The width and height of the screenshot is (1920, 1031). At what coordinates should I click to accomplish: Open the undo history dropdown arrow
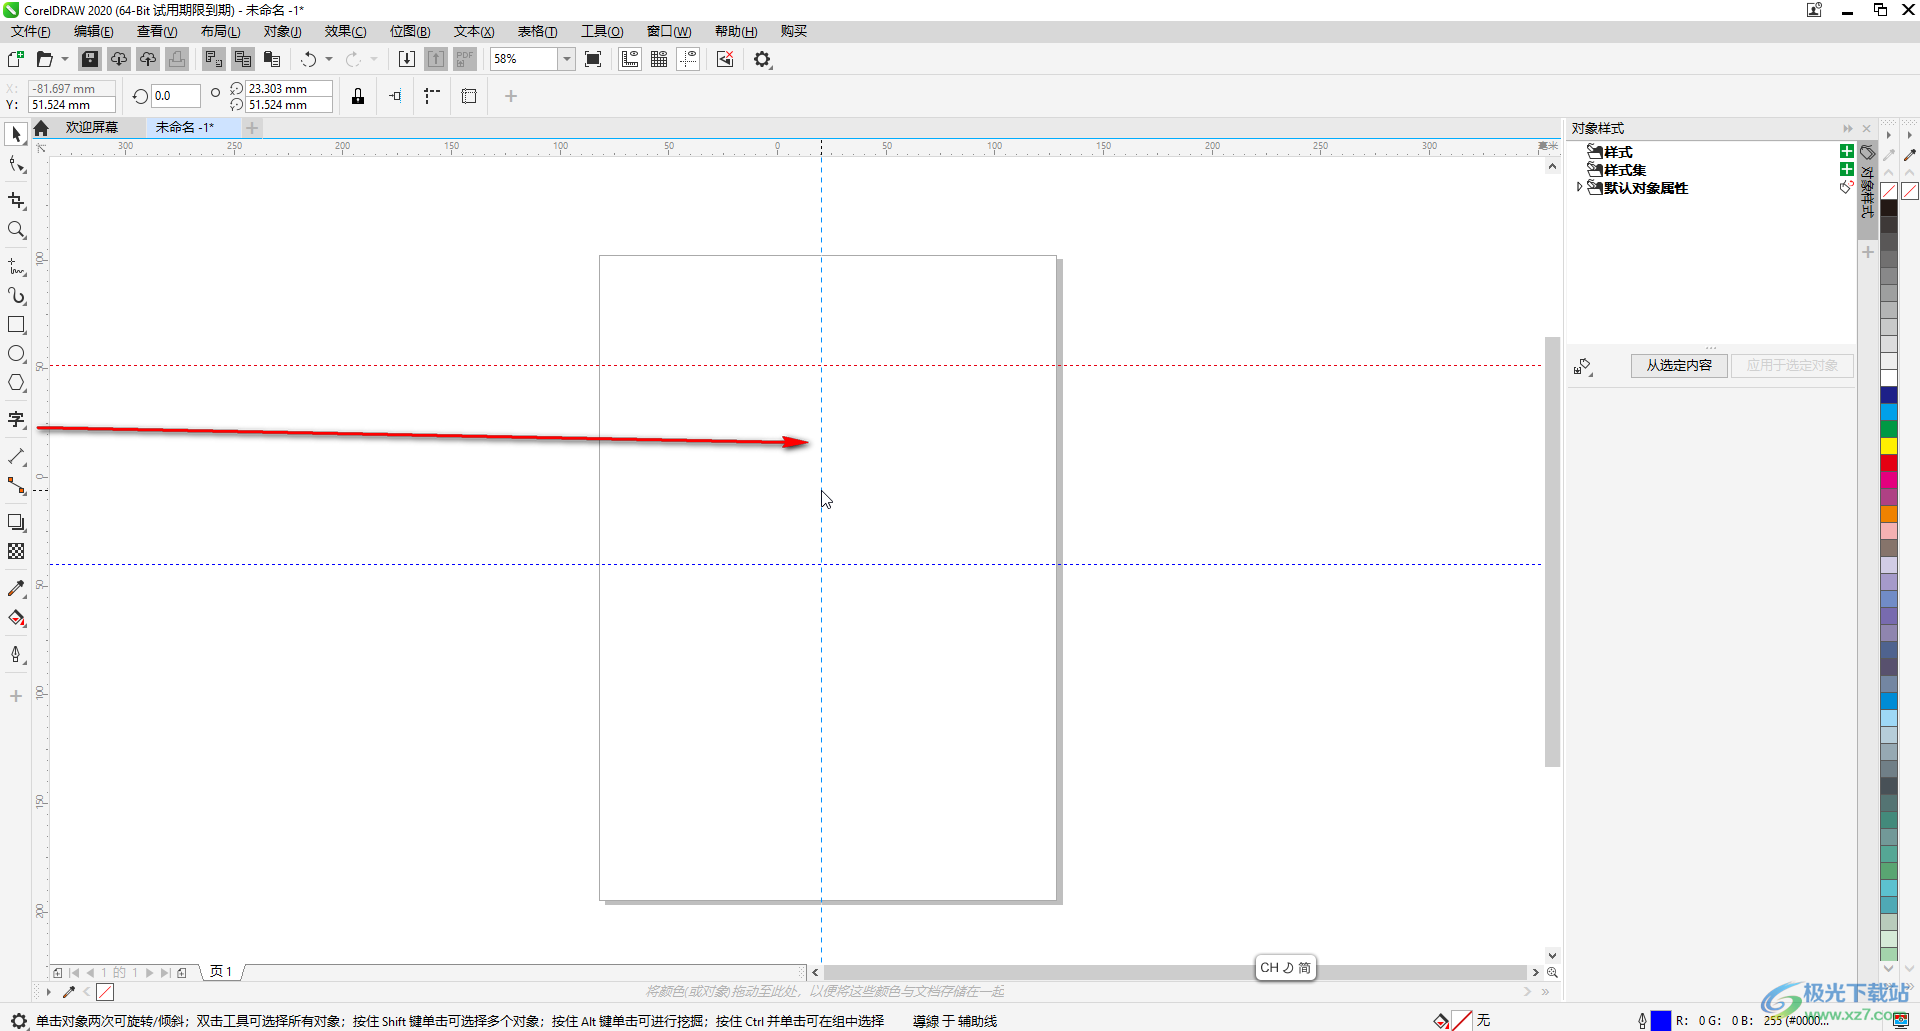329,59
